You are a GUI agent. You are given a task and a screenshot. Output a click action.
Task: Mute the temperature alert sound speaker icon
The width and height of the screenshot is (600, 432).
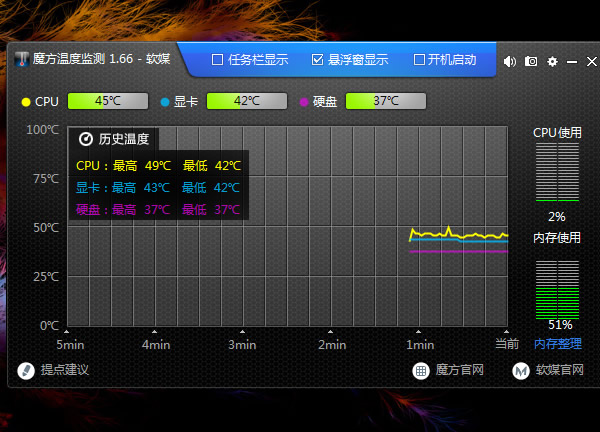510,61
